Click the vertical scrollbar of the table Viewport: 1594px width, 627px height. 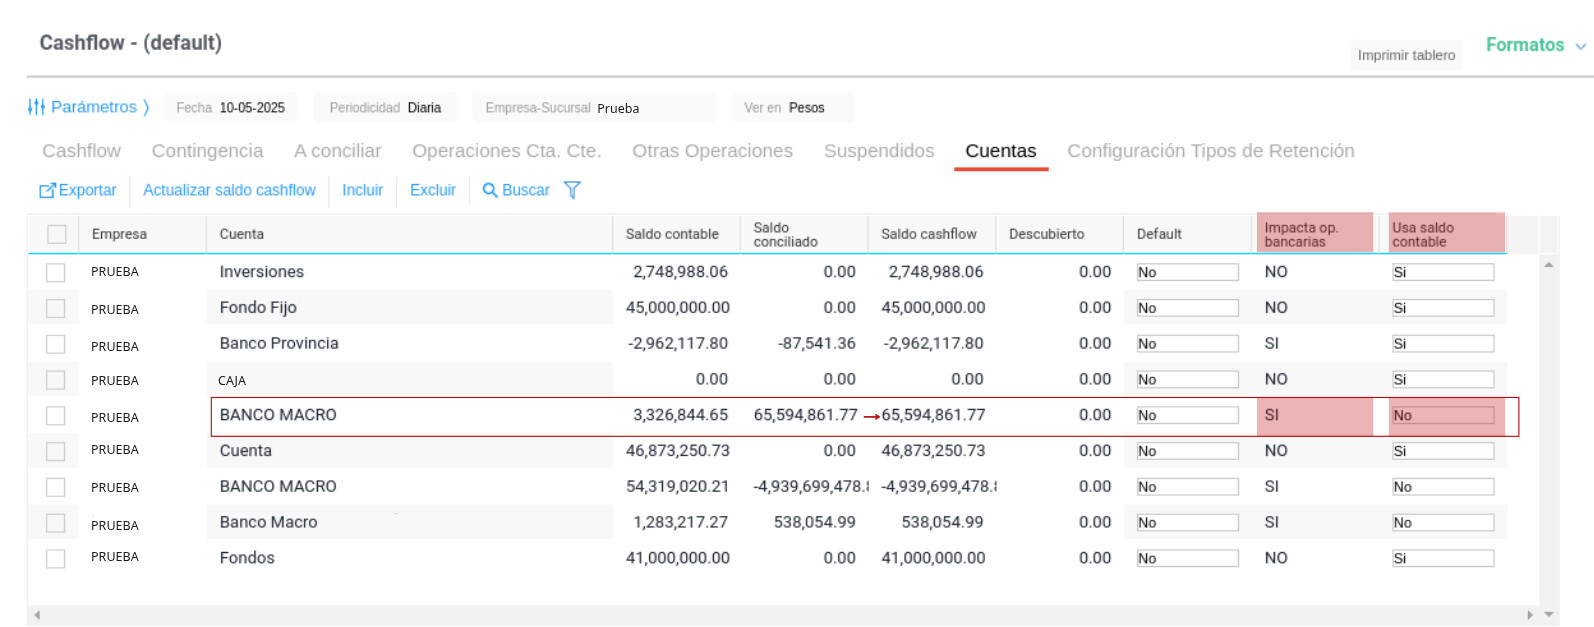click(x=1548, y=440)
